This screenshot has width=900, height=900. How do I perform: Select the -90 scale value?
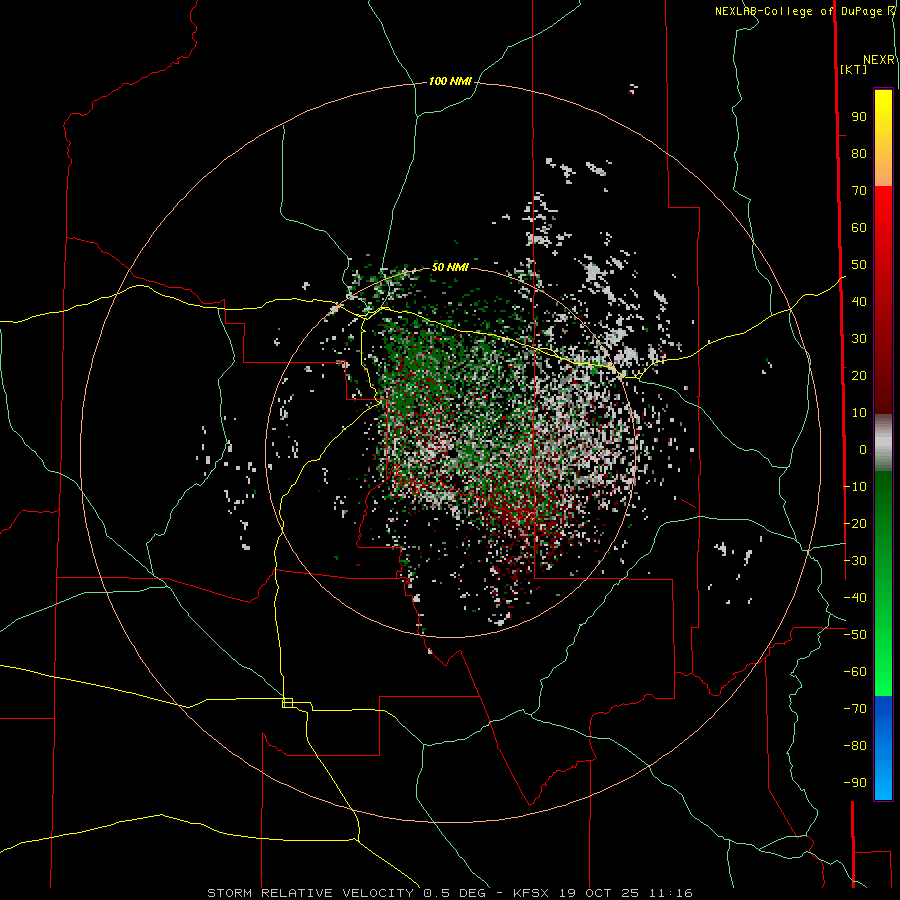(855, 783)
